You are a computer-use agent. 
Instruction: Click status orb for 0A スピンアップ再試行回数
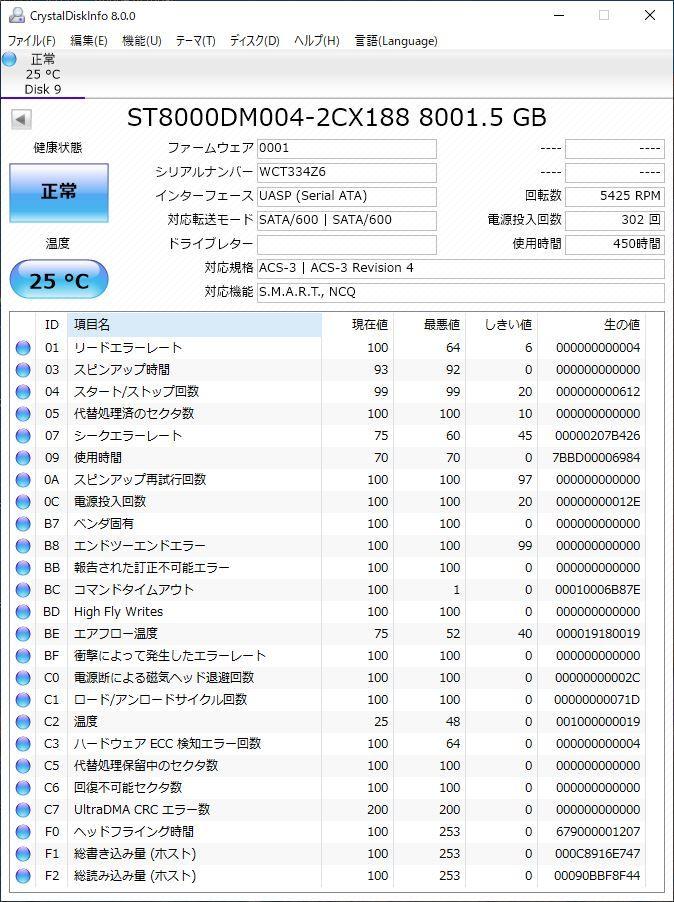click(x=23, y=479)
